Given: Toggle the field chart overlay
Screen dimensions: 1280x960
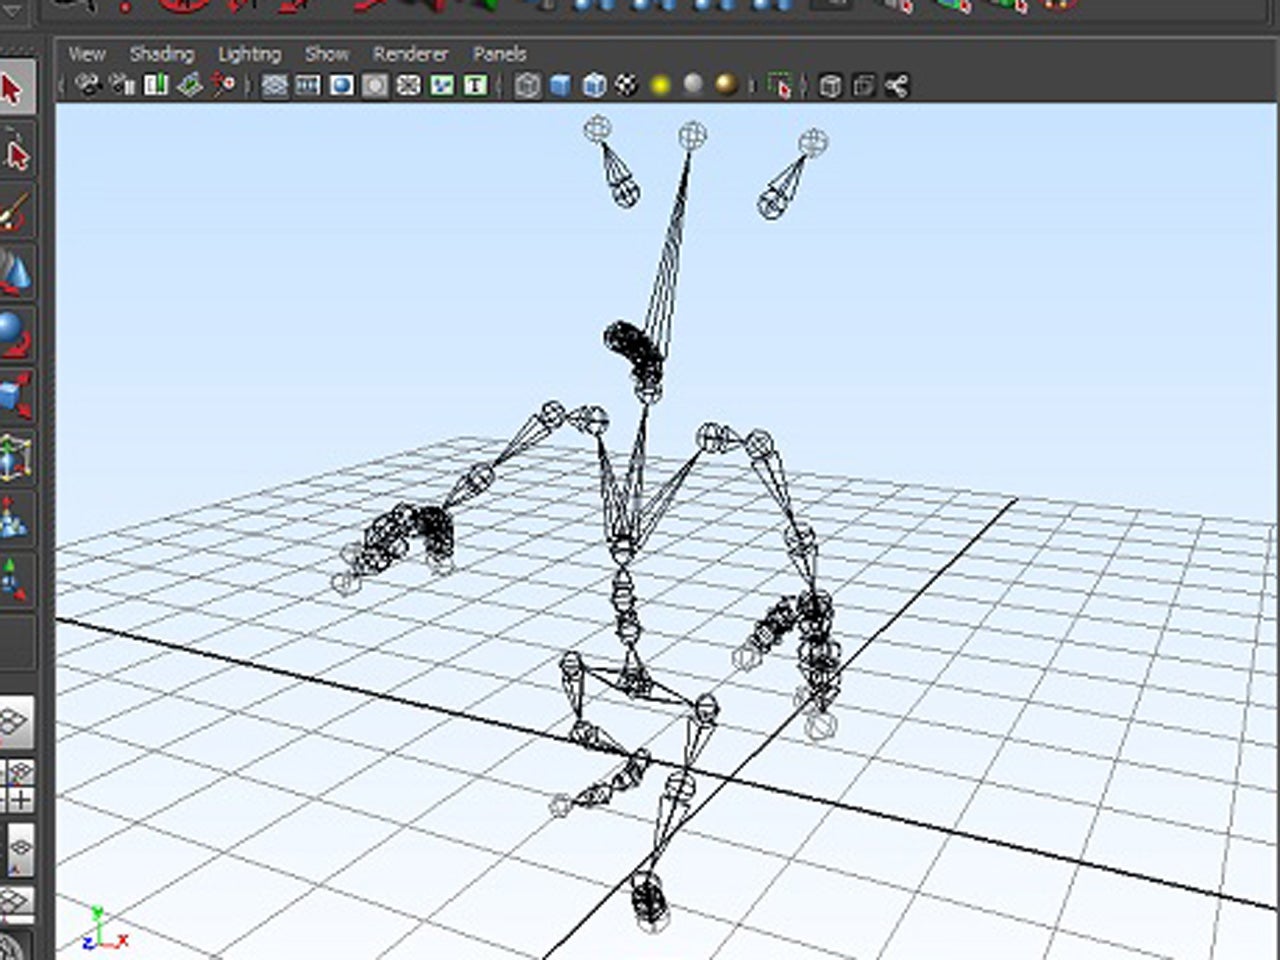Looking at the screenshot, I should click(x=408, y=86).
